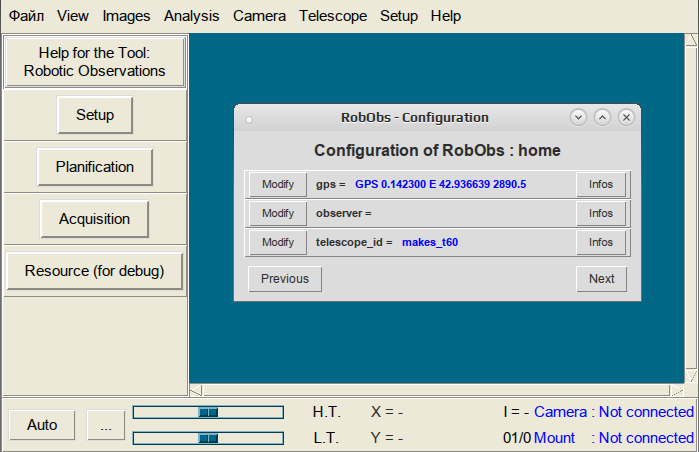Image resolution: width=699 pixels, height=452 pixels.
Task: Shade the RobObs dialog with down-chevron icon
Action: (x=578, y=118)
